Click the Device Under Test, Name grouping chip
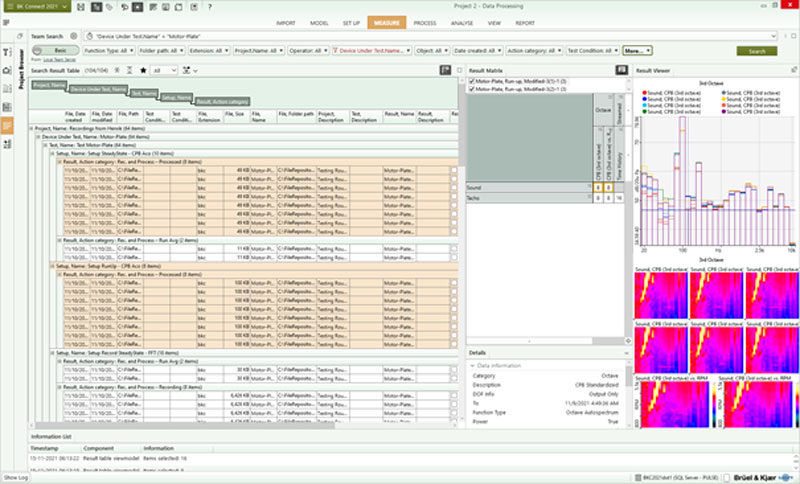 click(x=98, y=89)
